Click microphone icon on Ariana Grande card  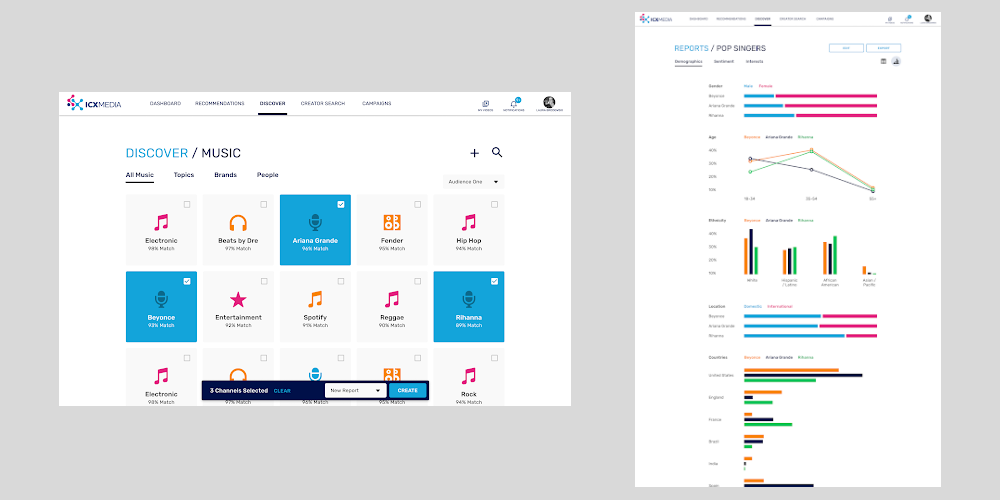click(x=315, y=223)
